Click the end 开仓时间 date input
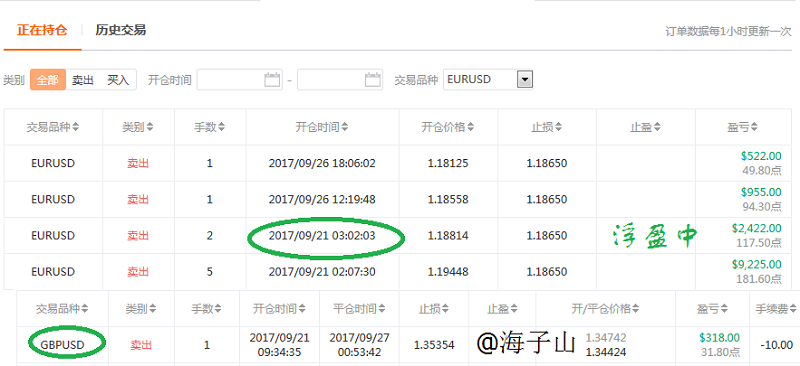This screenshot has height=366, width=800. coord(340,80)
